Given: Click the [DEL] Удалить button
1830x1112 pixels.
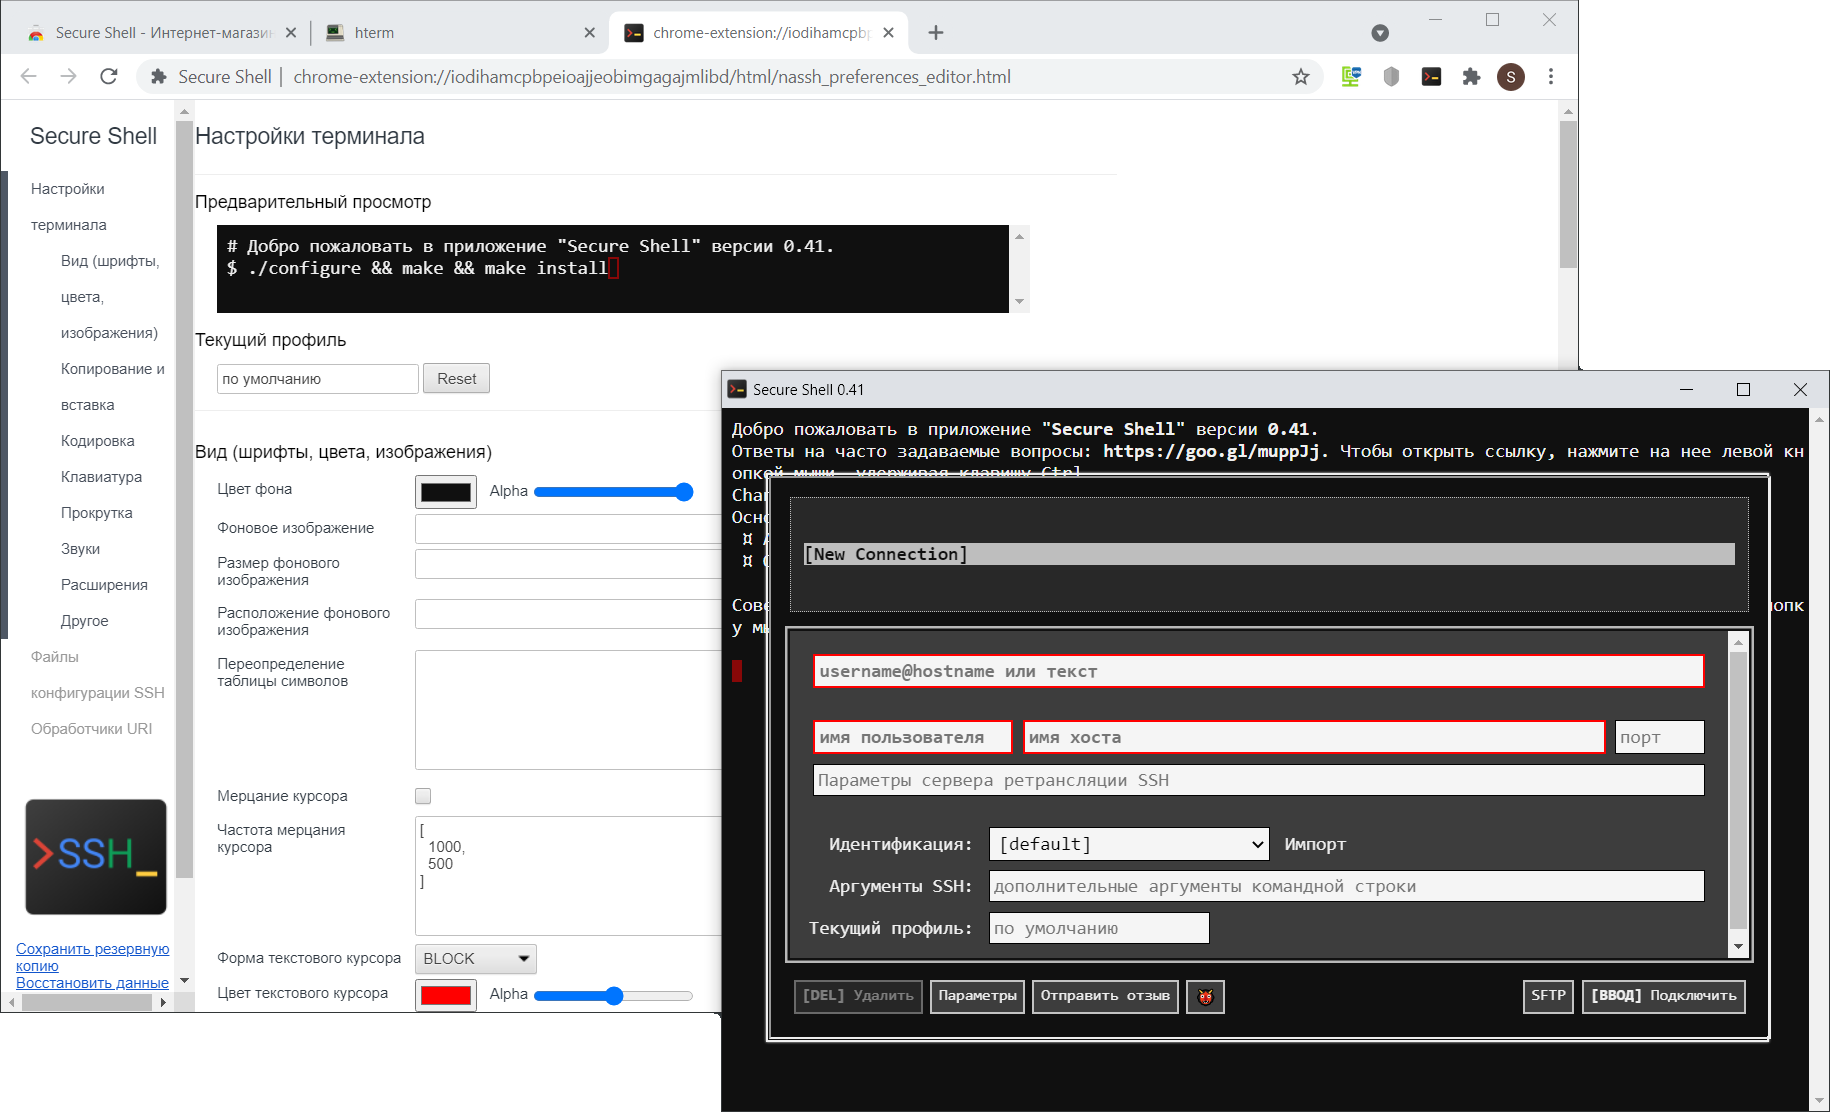Looking at the screenshot, I should (x=858, y=996).
